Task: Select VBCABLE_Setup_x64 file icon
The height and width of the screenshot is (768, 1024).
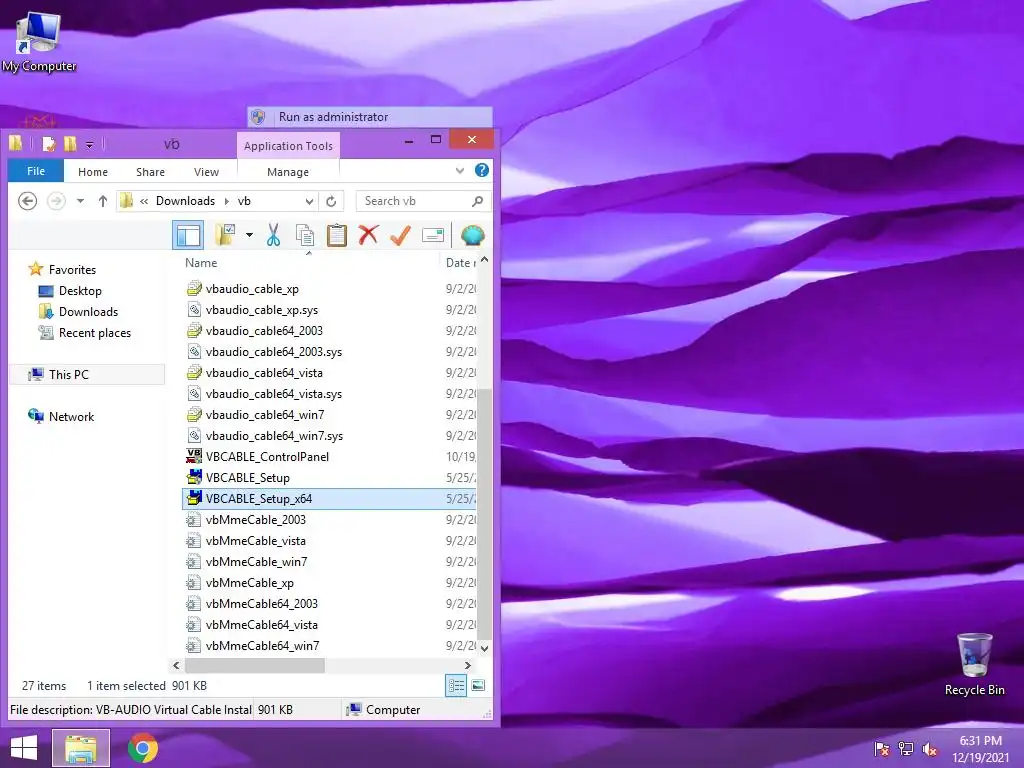Action: [194, 498]
